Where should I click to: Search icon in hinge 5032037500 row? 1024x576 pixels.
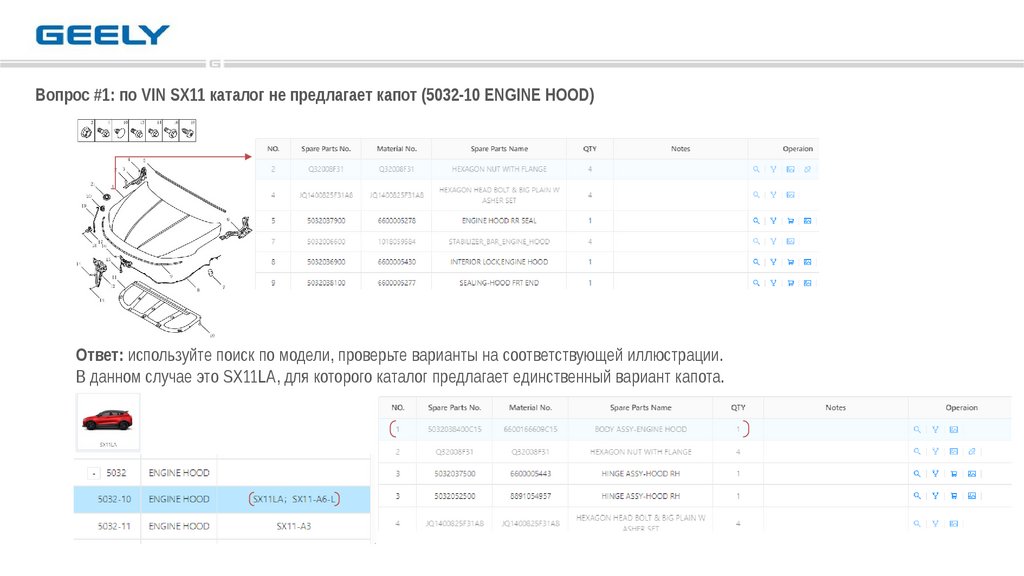tap(917, 473)
